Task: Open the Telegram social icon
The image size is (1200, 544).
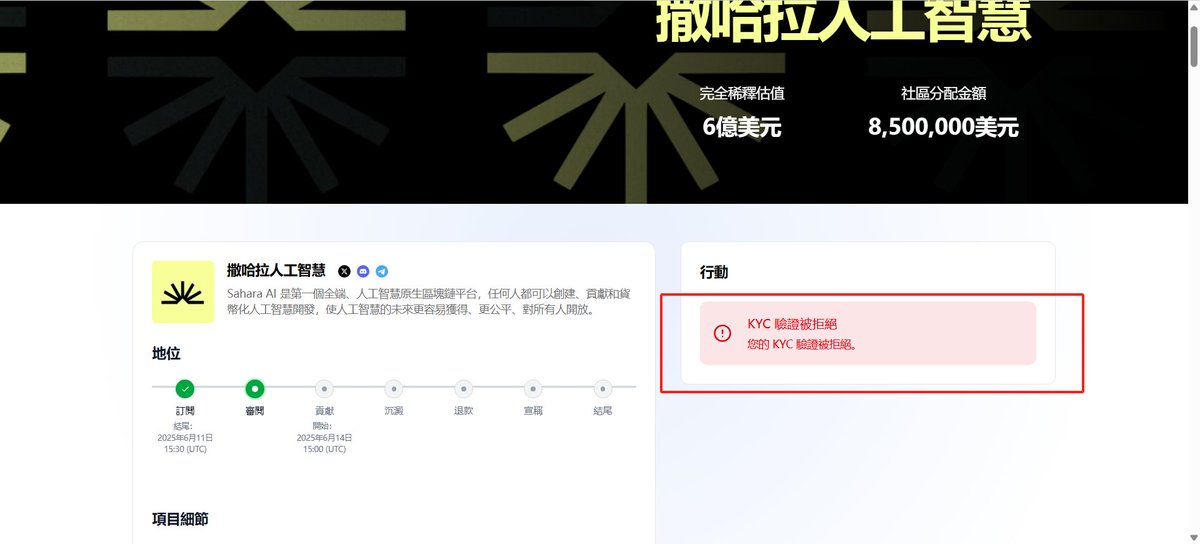Action: tap(382, 271)
